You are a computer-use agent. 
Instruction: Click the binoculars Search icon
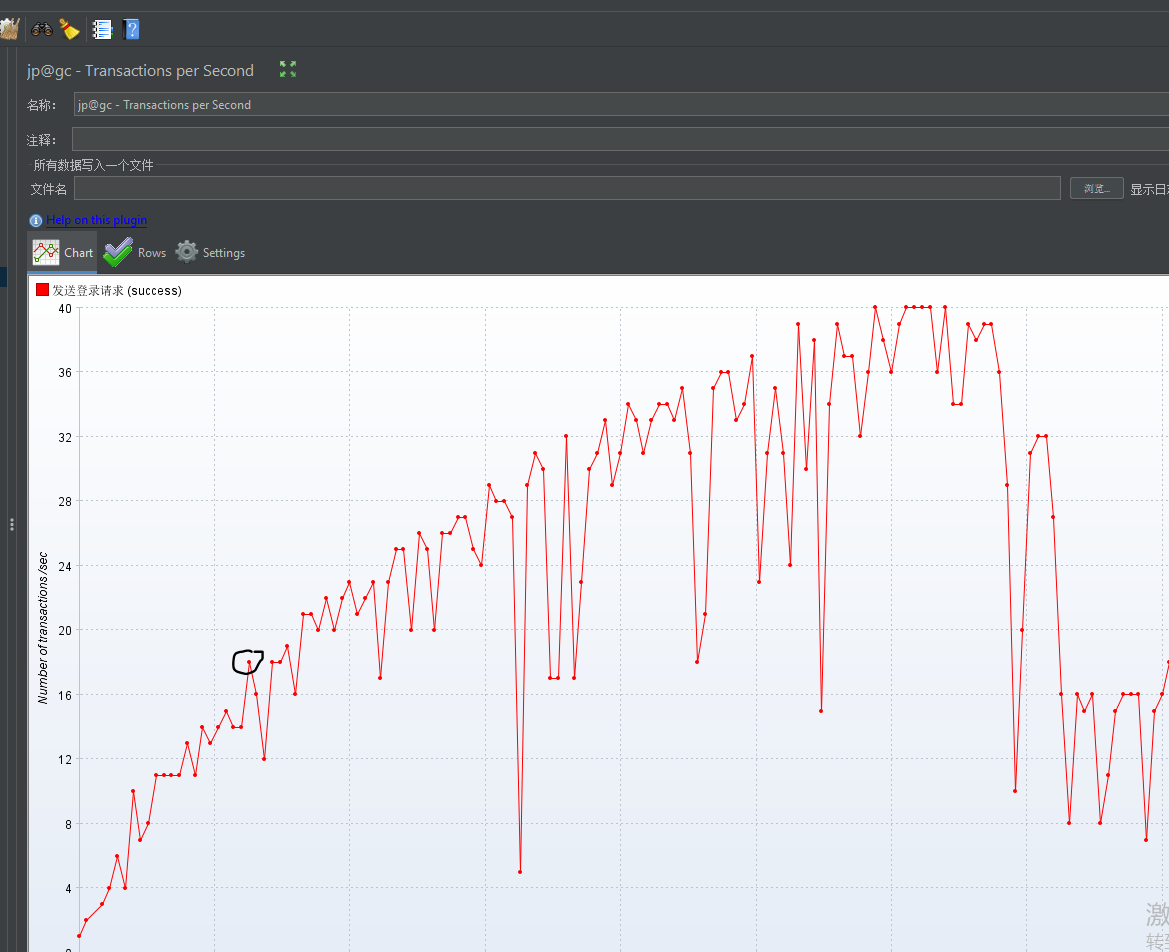pyautogui.click(x=42, y=29)
